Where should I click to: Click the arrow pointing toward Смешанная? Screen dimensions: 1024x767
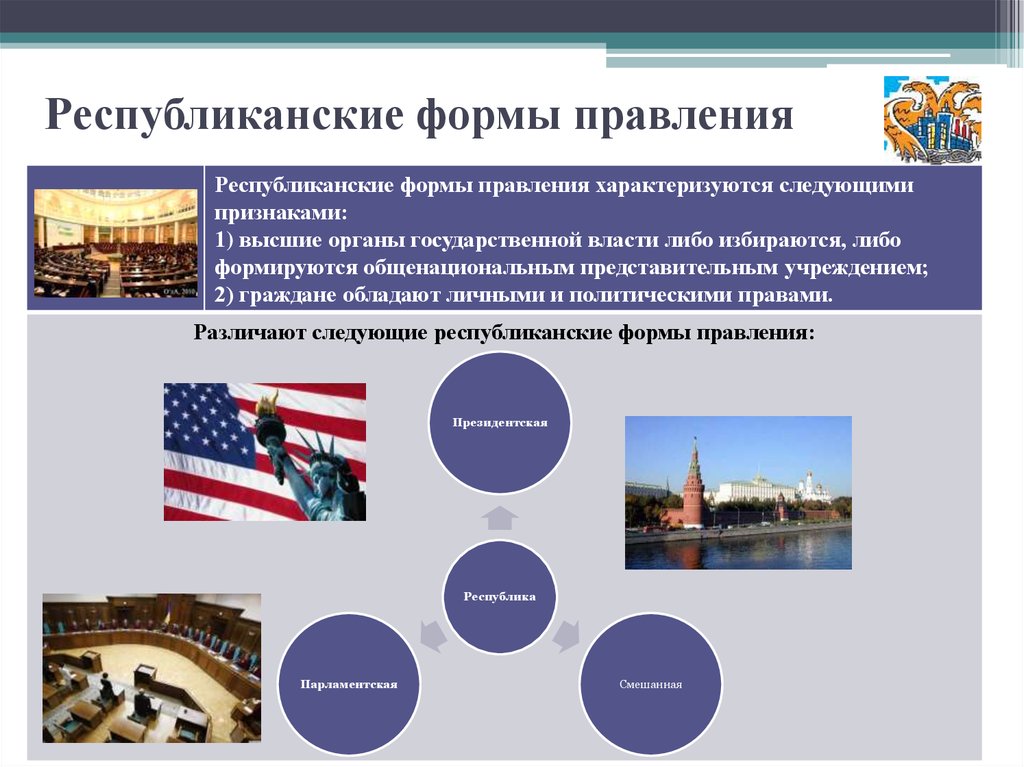pyautogui.click(x=566, y=635)
